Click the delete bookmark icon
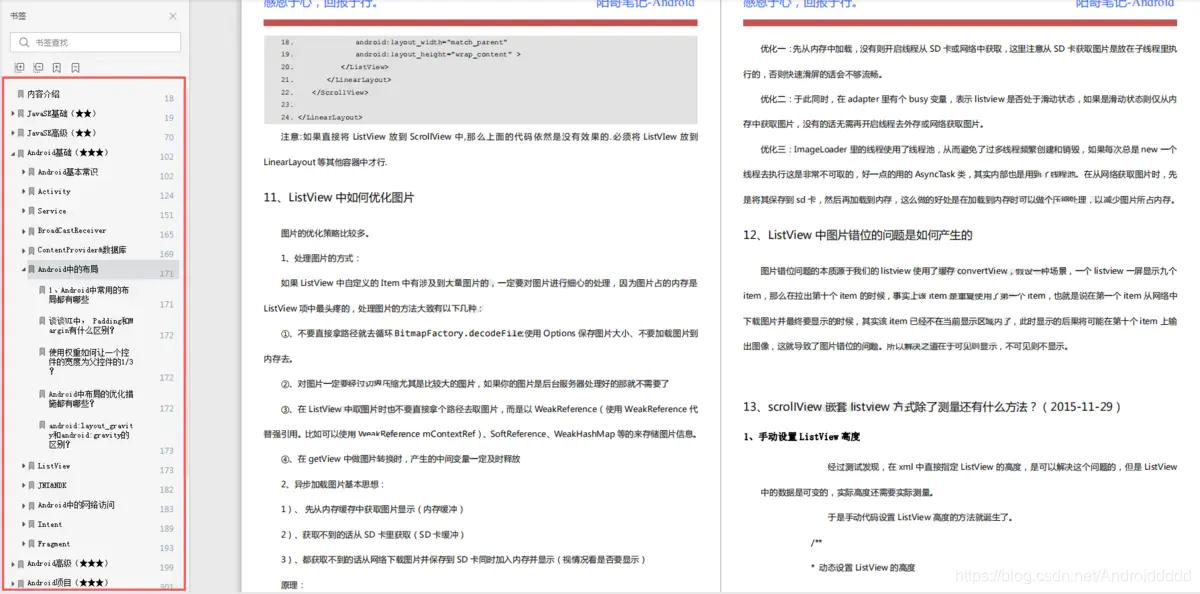1200x594 pixels. (76, 66)
